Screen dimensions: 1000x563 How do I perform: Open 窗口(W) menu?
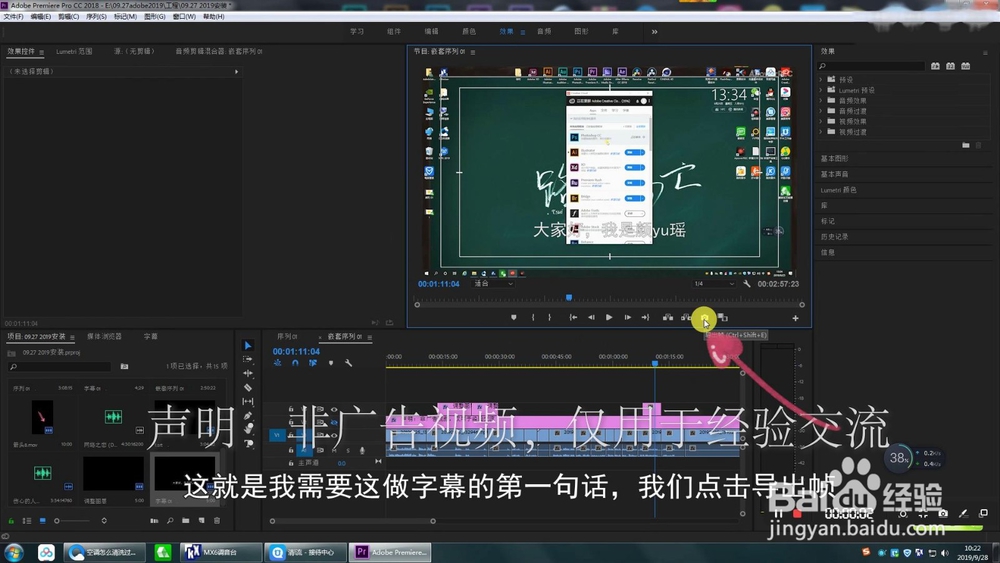tap(184, 17)
